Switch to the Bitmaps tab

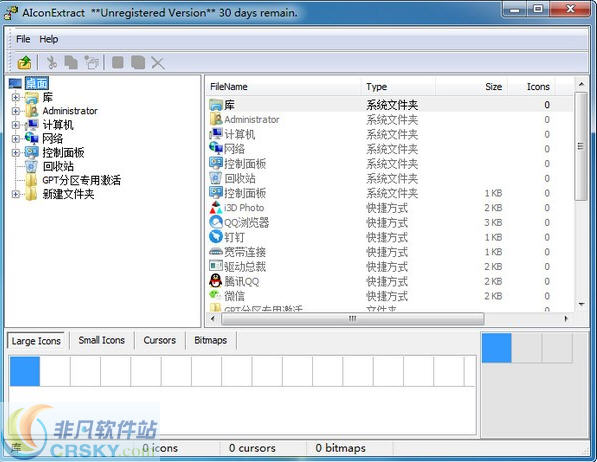(x=211, y=340)
